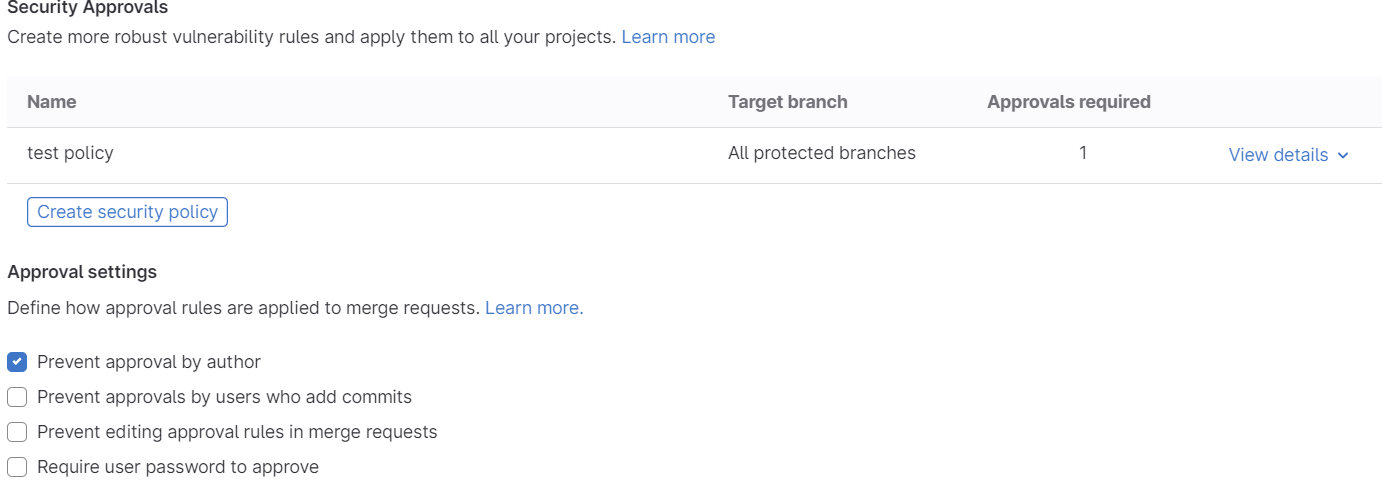Open Learn more link under Approval settings
Image resolution: width=1382 pixels, height=488 pixels.
(534, 308)
